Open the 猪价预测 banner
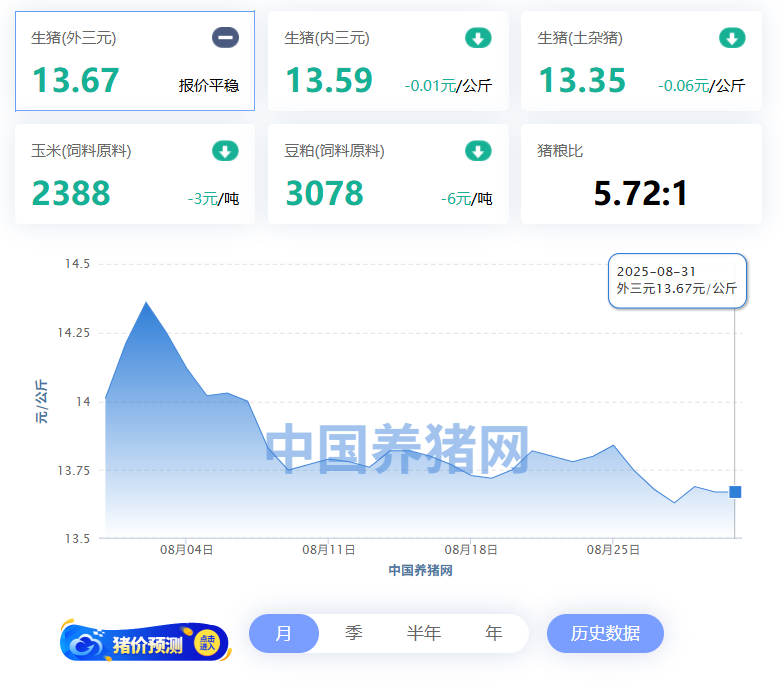This screenshot has height=694, width=784. 146,641
